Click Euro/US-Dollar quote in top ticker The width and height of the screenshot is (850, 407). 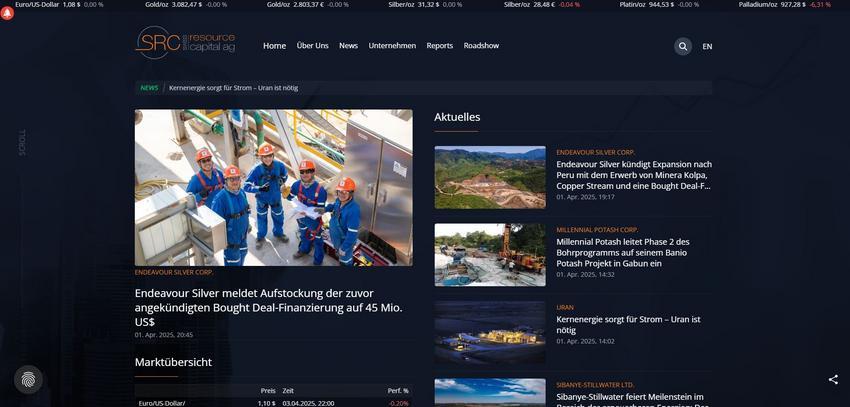pos(60,4)
